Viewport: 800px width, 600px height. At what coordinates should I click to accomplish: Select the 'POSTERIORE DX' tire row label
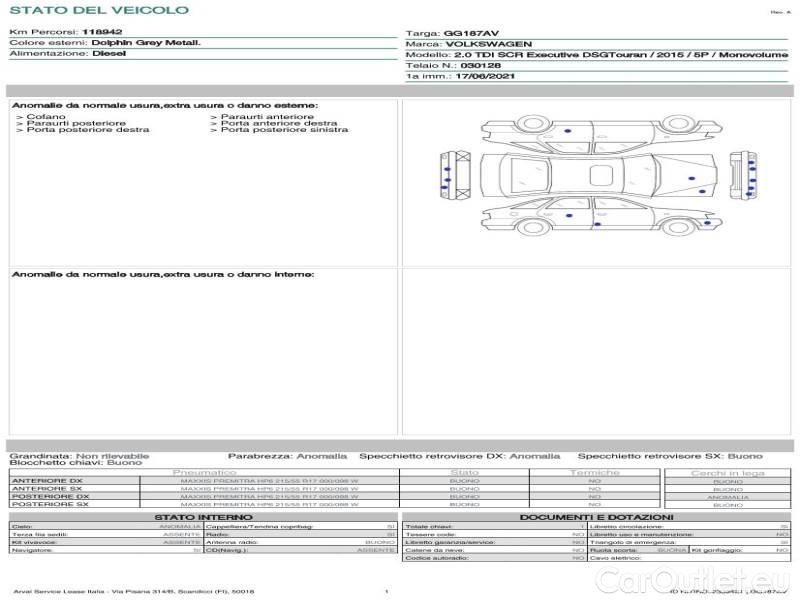51,496
